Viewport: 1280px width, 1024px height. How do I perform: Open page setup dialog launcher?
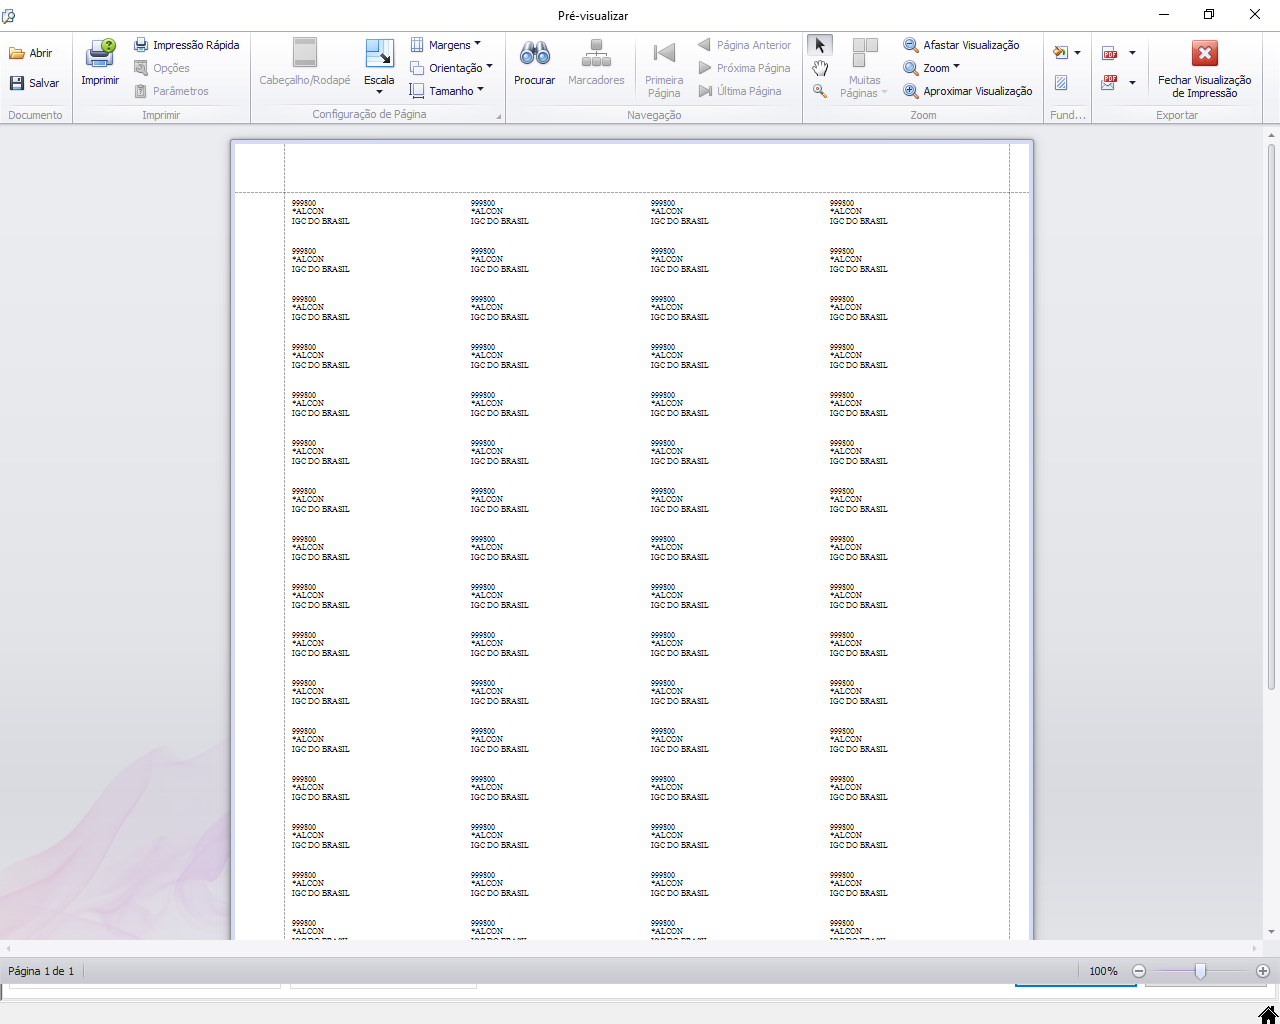pos(498,117)
